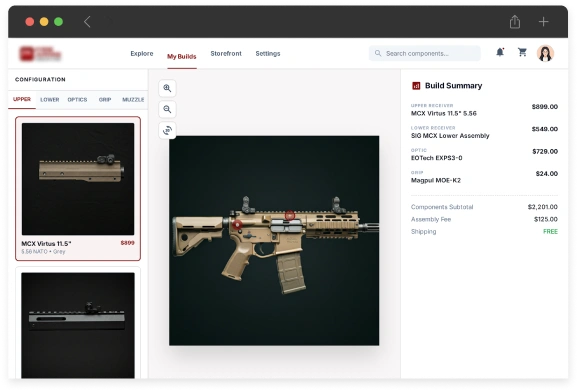The height and width of the screenshot is (392, 579).
Task: Click the $549.00 lower receiver price
Action: coord(545,129)
